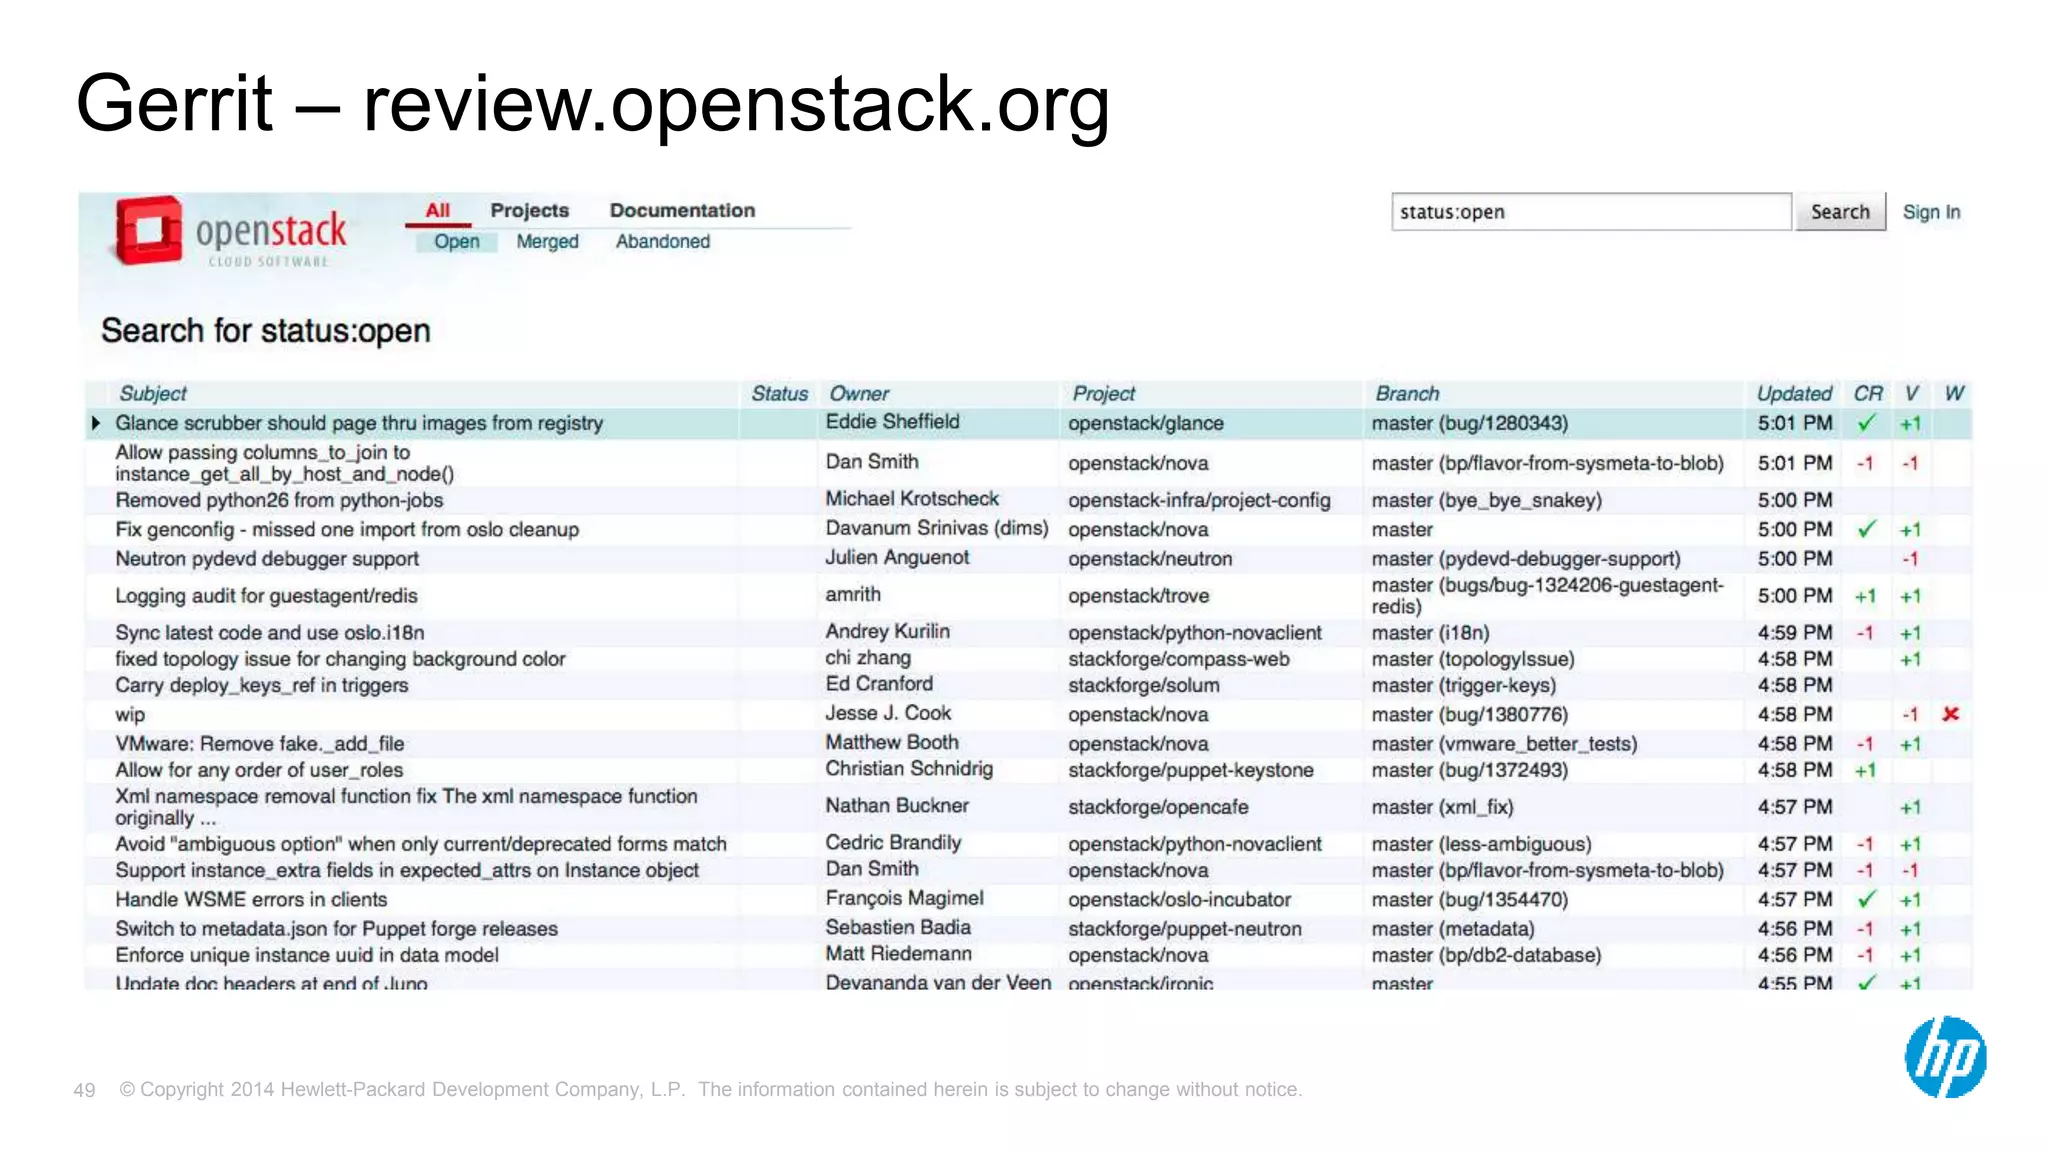This screenshot has height=1152, width=2048.
Task: Click branch master (bug/1280343)
Action: tap(1470, 423)
